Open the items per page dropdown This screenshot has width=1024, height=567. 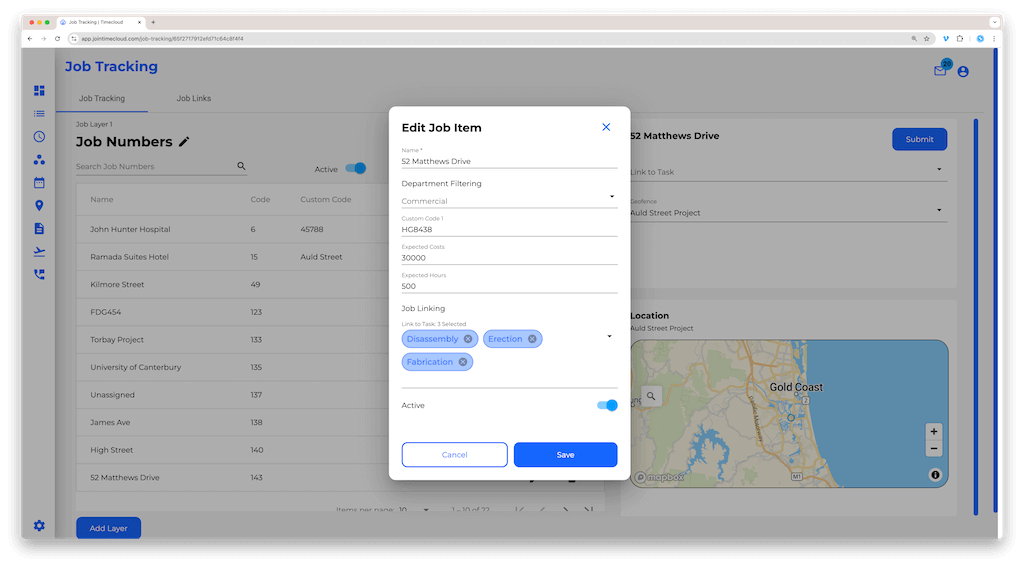coord(414,509)
